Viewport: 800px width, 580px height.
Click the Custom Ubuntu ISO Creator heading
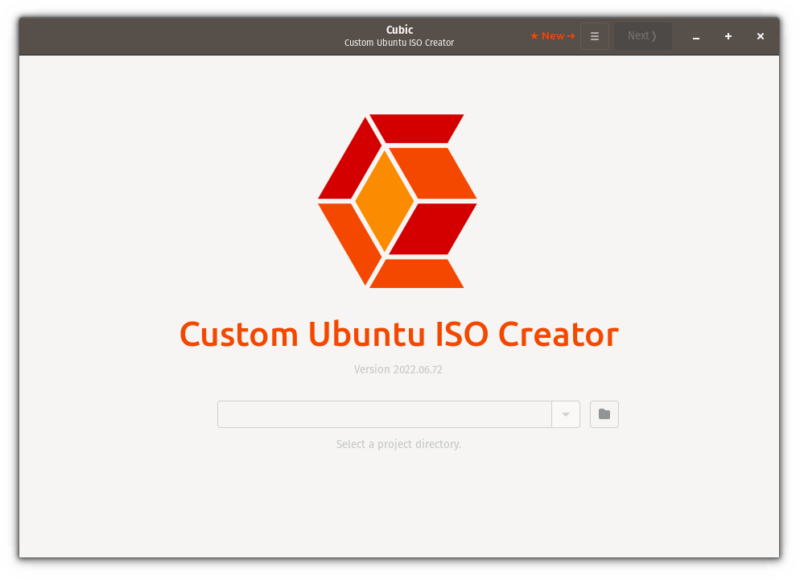click(x=399, y=334)
